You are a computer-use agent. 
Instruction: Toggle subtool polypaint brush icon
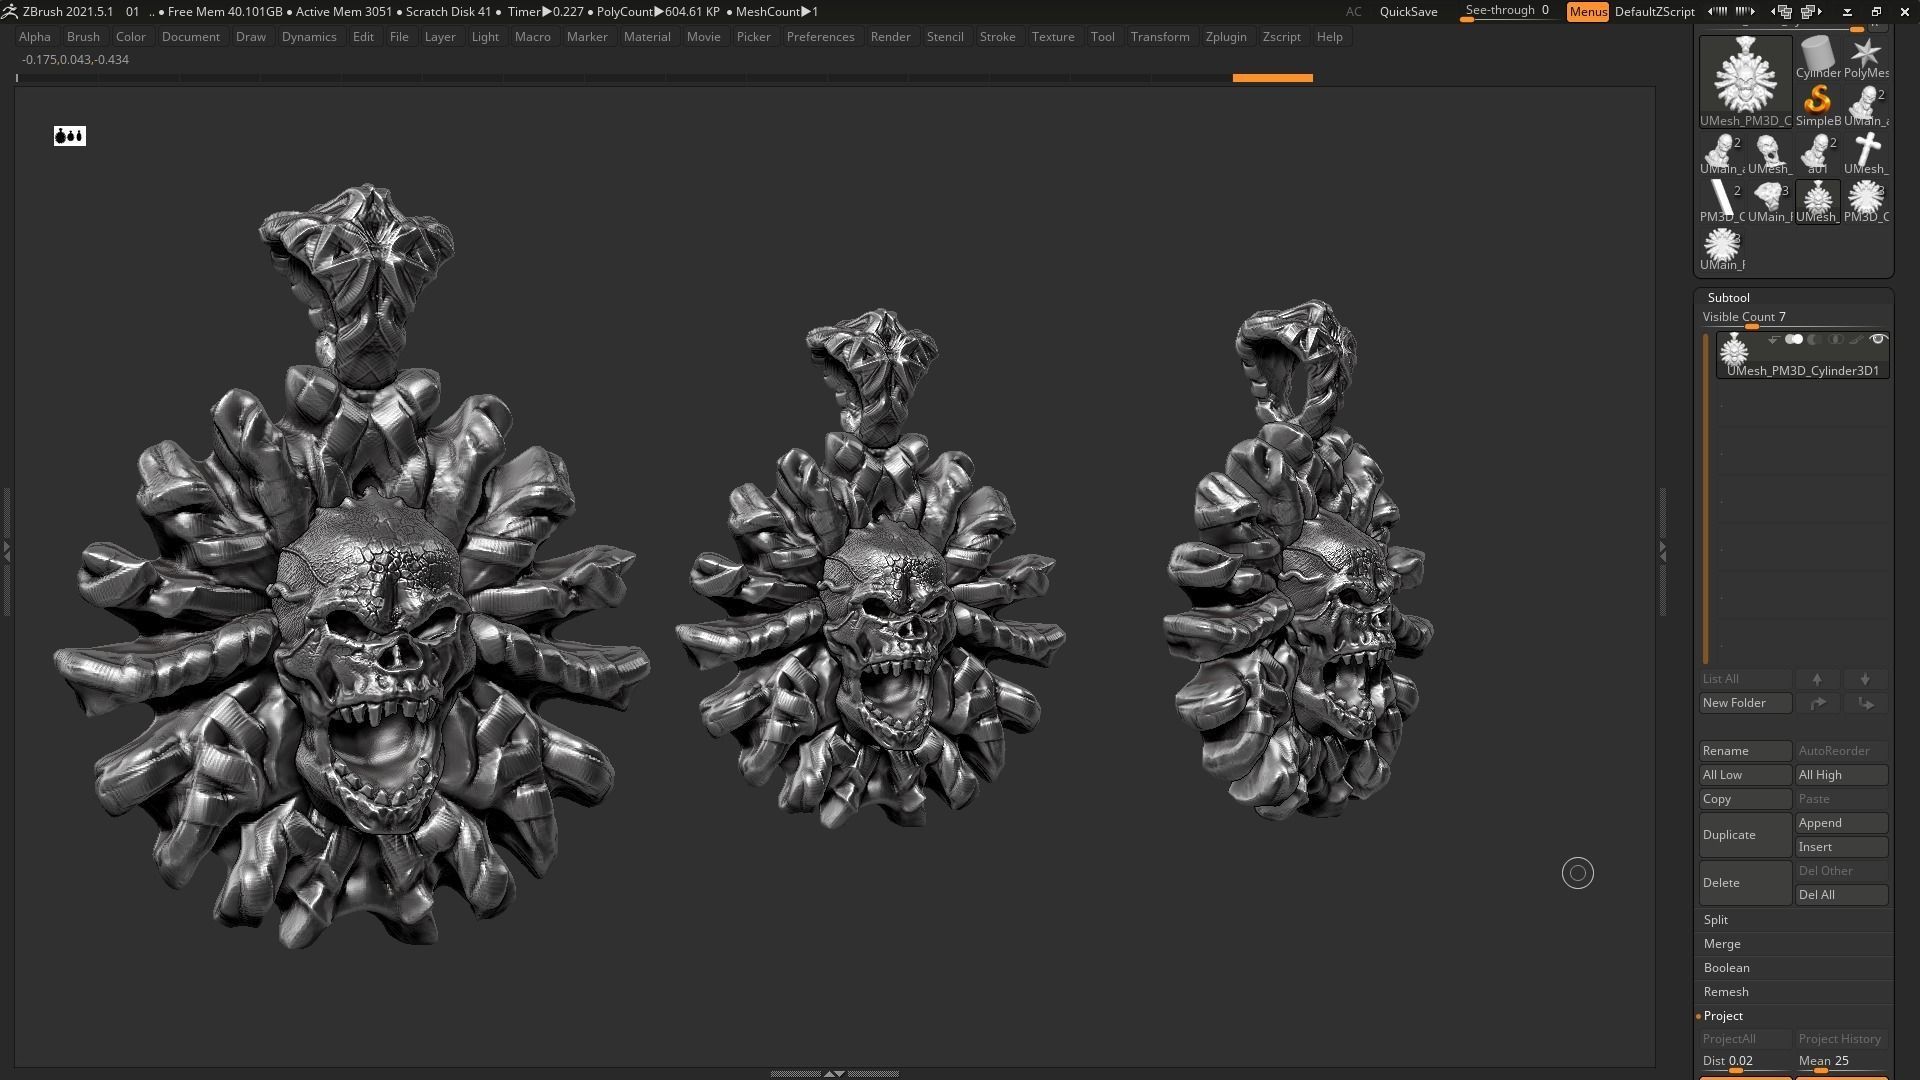point(1856,340)
